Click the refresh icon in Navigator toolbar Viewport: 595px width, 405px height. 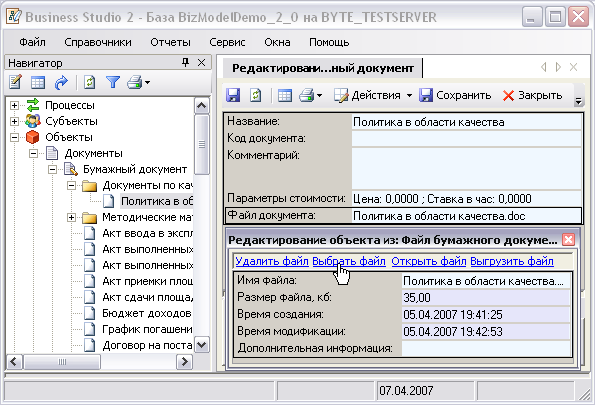click(90, 82)
